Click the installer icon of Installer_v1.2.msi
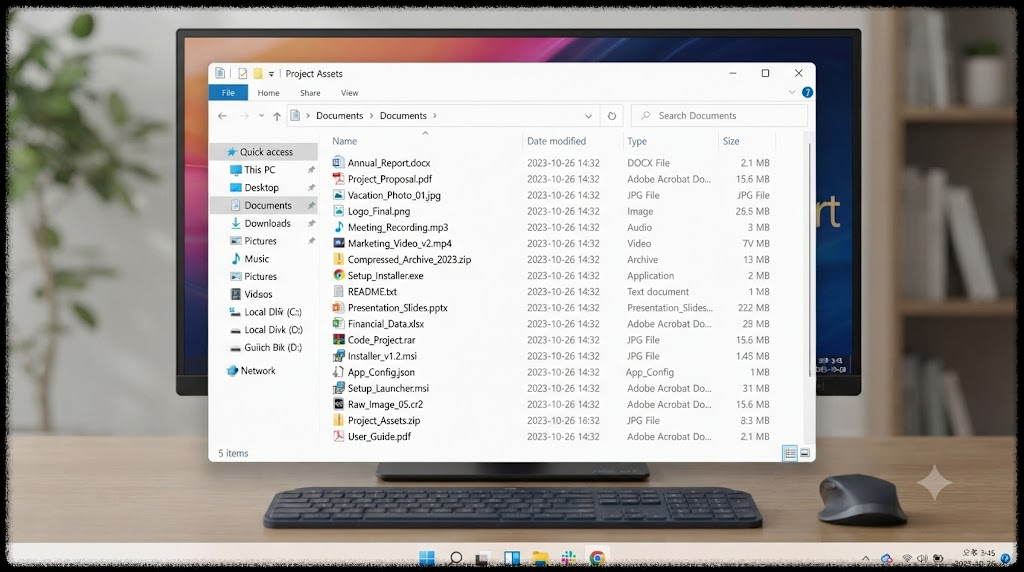 [x=338, y=356]
